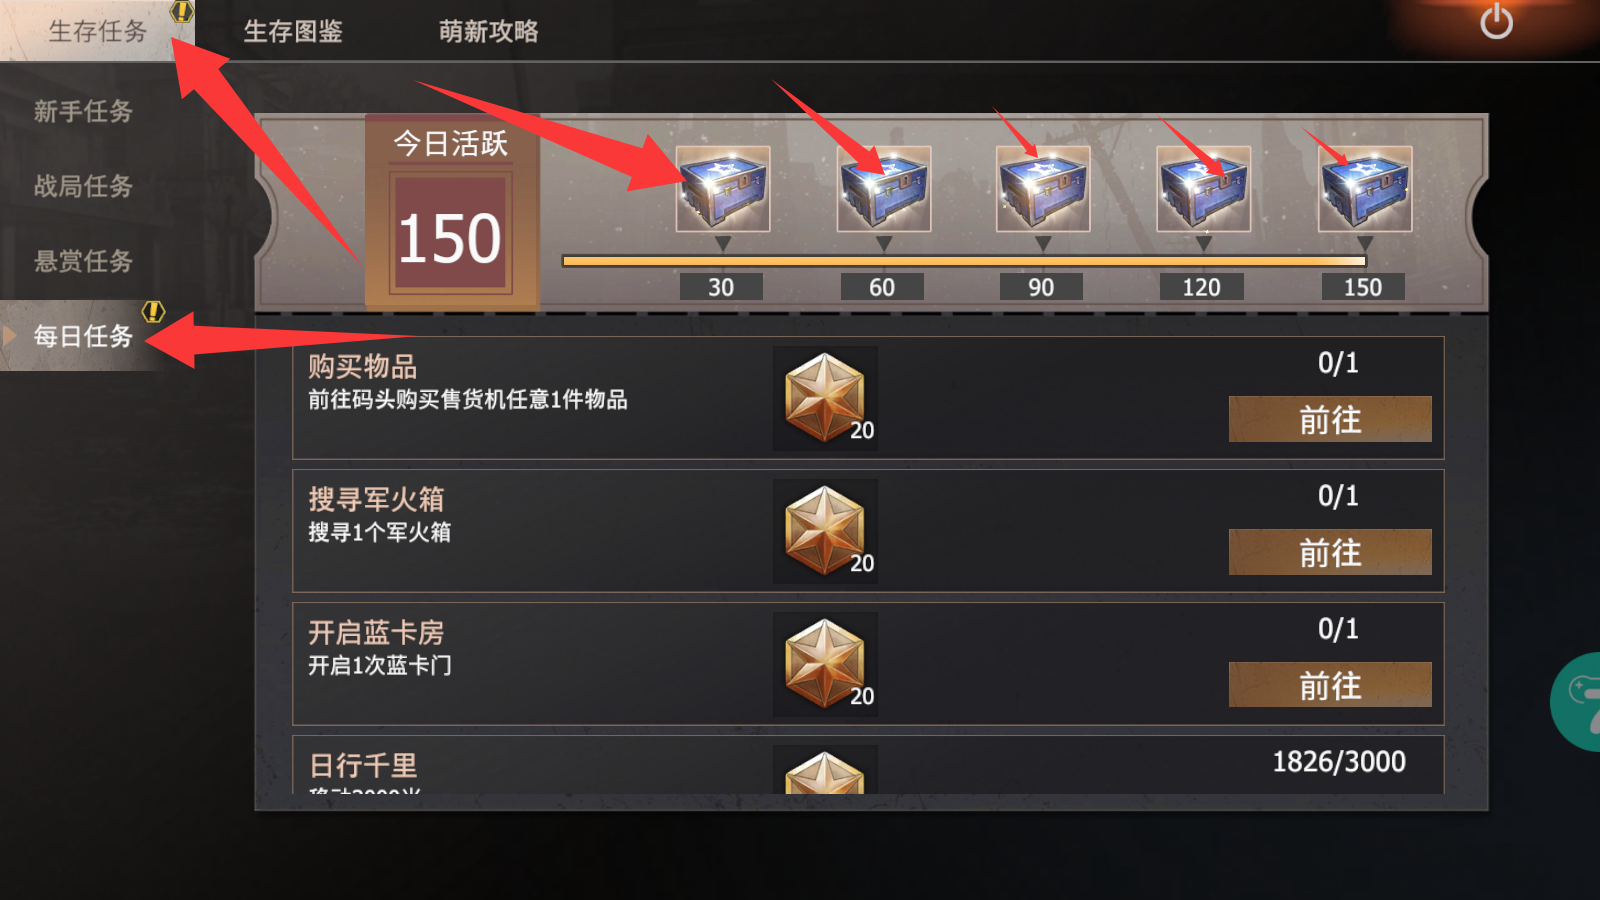
Task: Tap the 开启蓝卡房 star medal reward icon
Action: [x=825, y=664]
